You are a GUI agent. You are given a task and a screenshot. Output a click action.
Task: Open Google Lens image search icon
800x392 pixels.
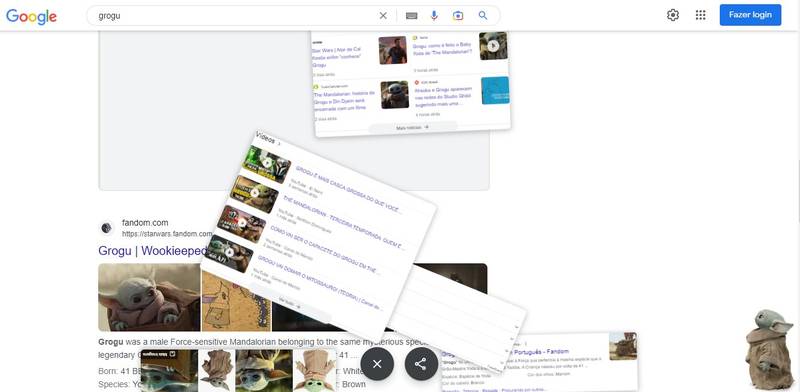tap(458, 16)
